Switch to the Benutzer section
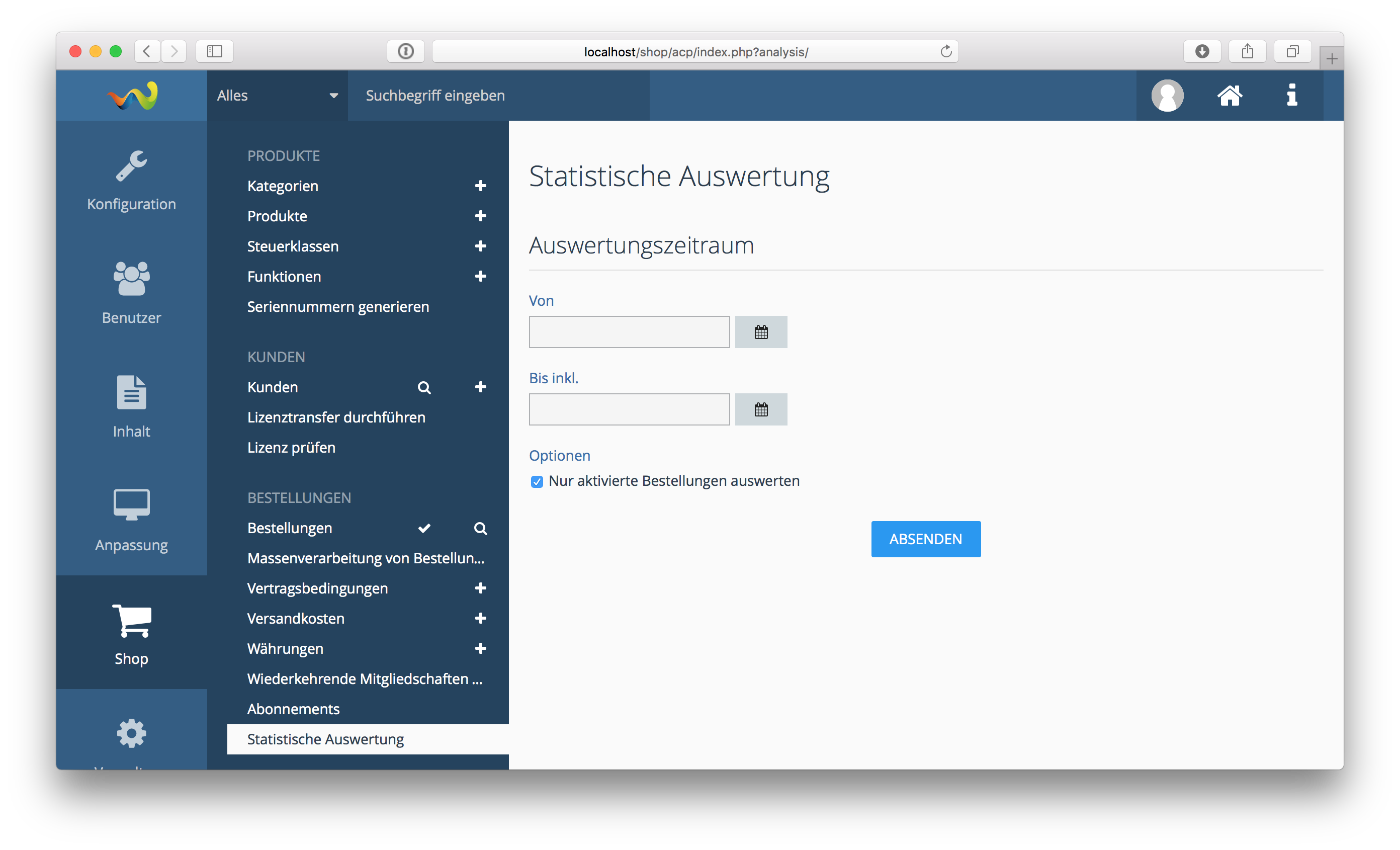The width and height of the screenshot is (1400, 850). (x=131, y=293)
